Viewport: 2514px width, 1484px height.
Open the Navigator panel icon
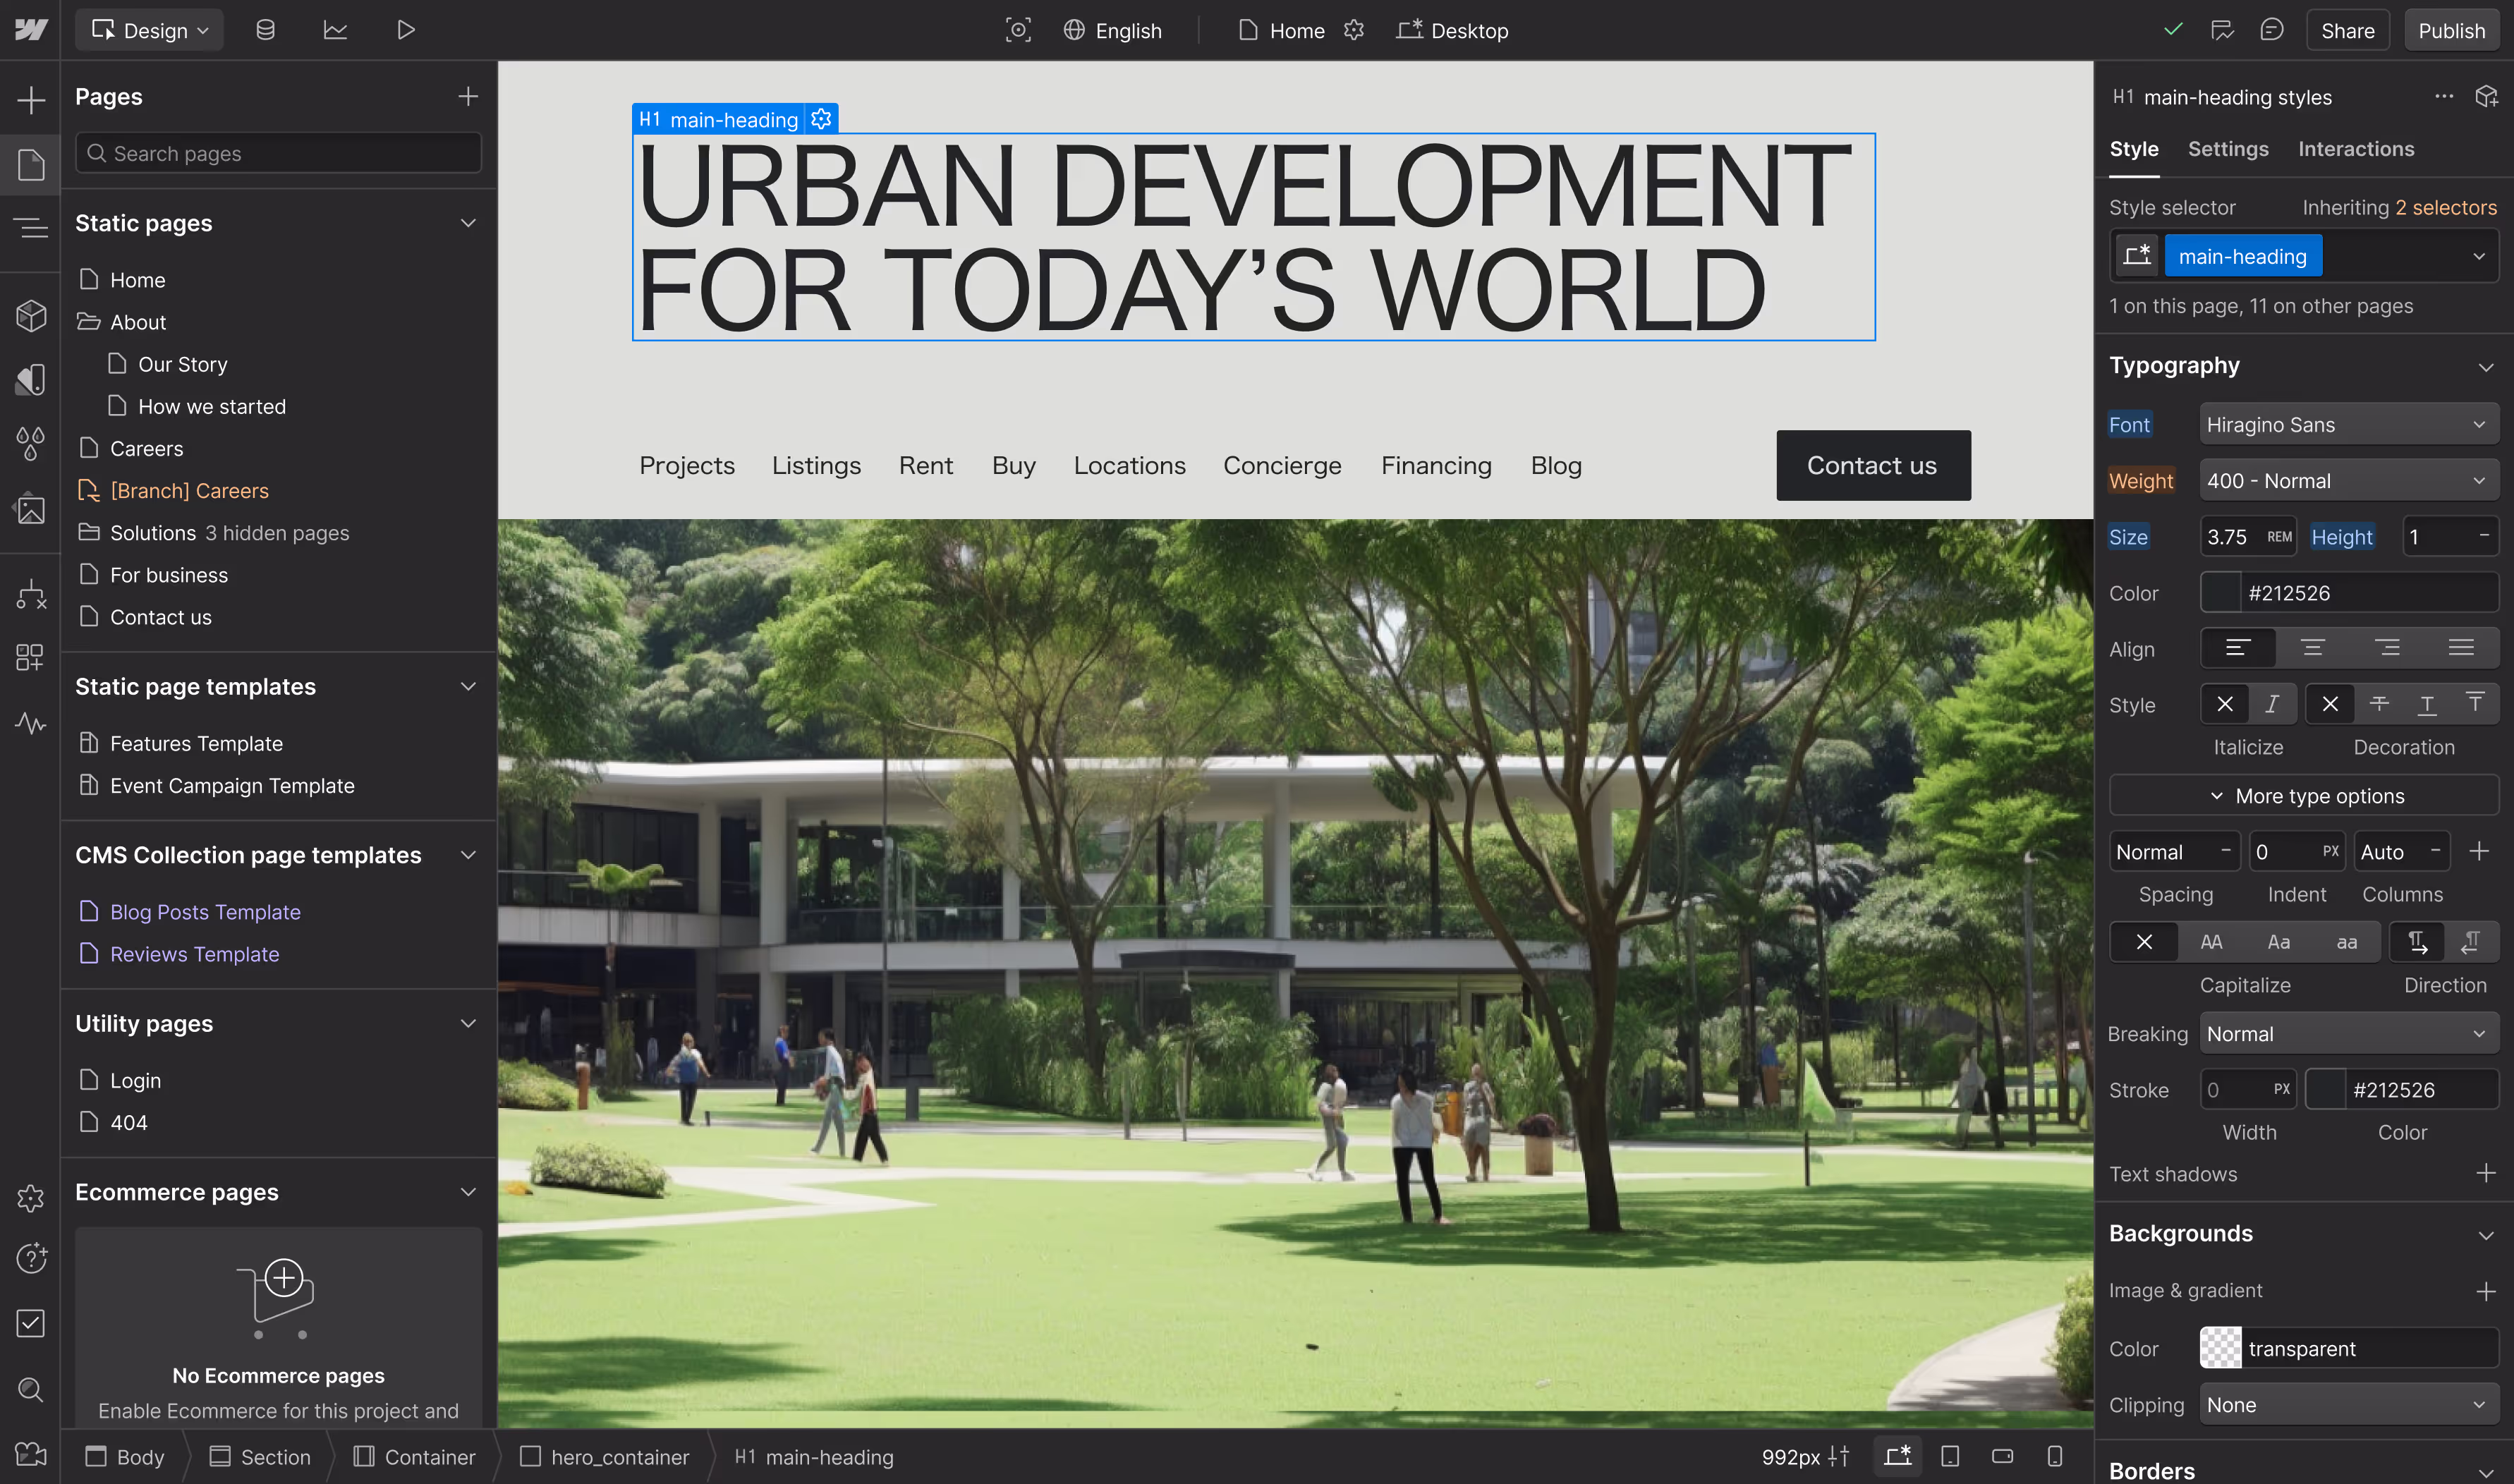pos(31,228)
